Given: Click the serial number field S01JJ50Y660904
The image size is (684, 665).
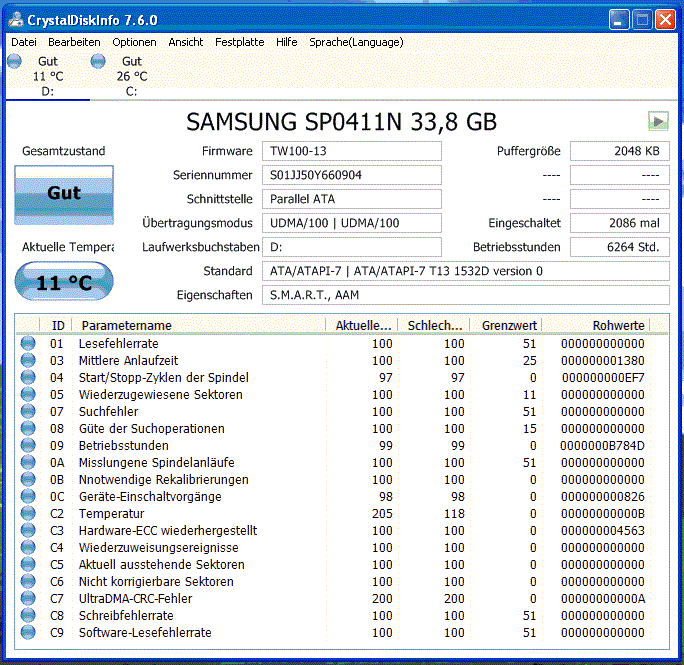Looking at the screenshot, I should click(x=352, y=175).
